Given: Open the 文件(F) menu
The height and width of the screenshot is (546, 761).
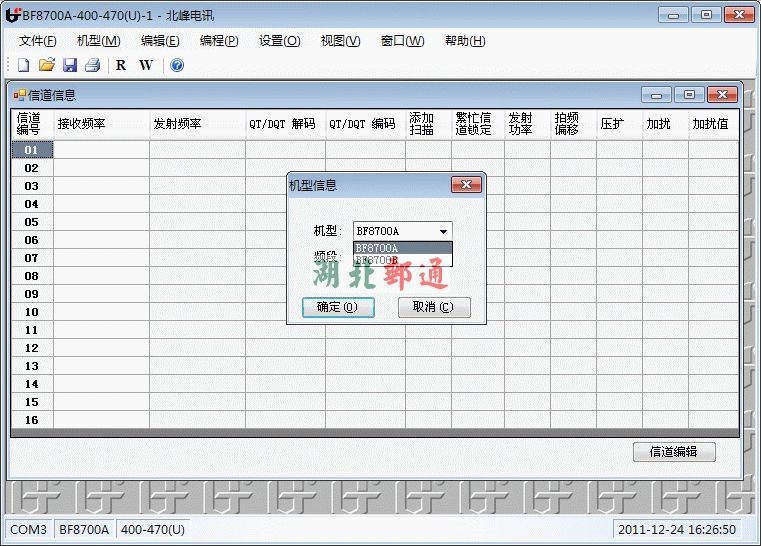Looking at the screenshot, I should 38,41.
